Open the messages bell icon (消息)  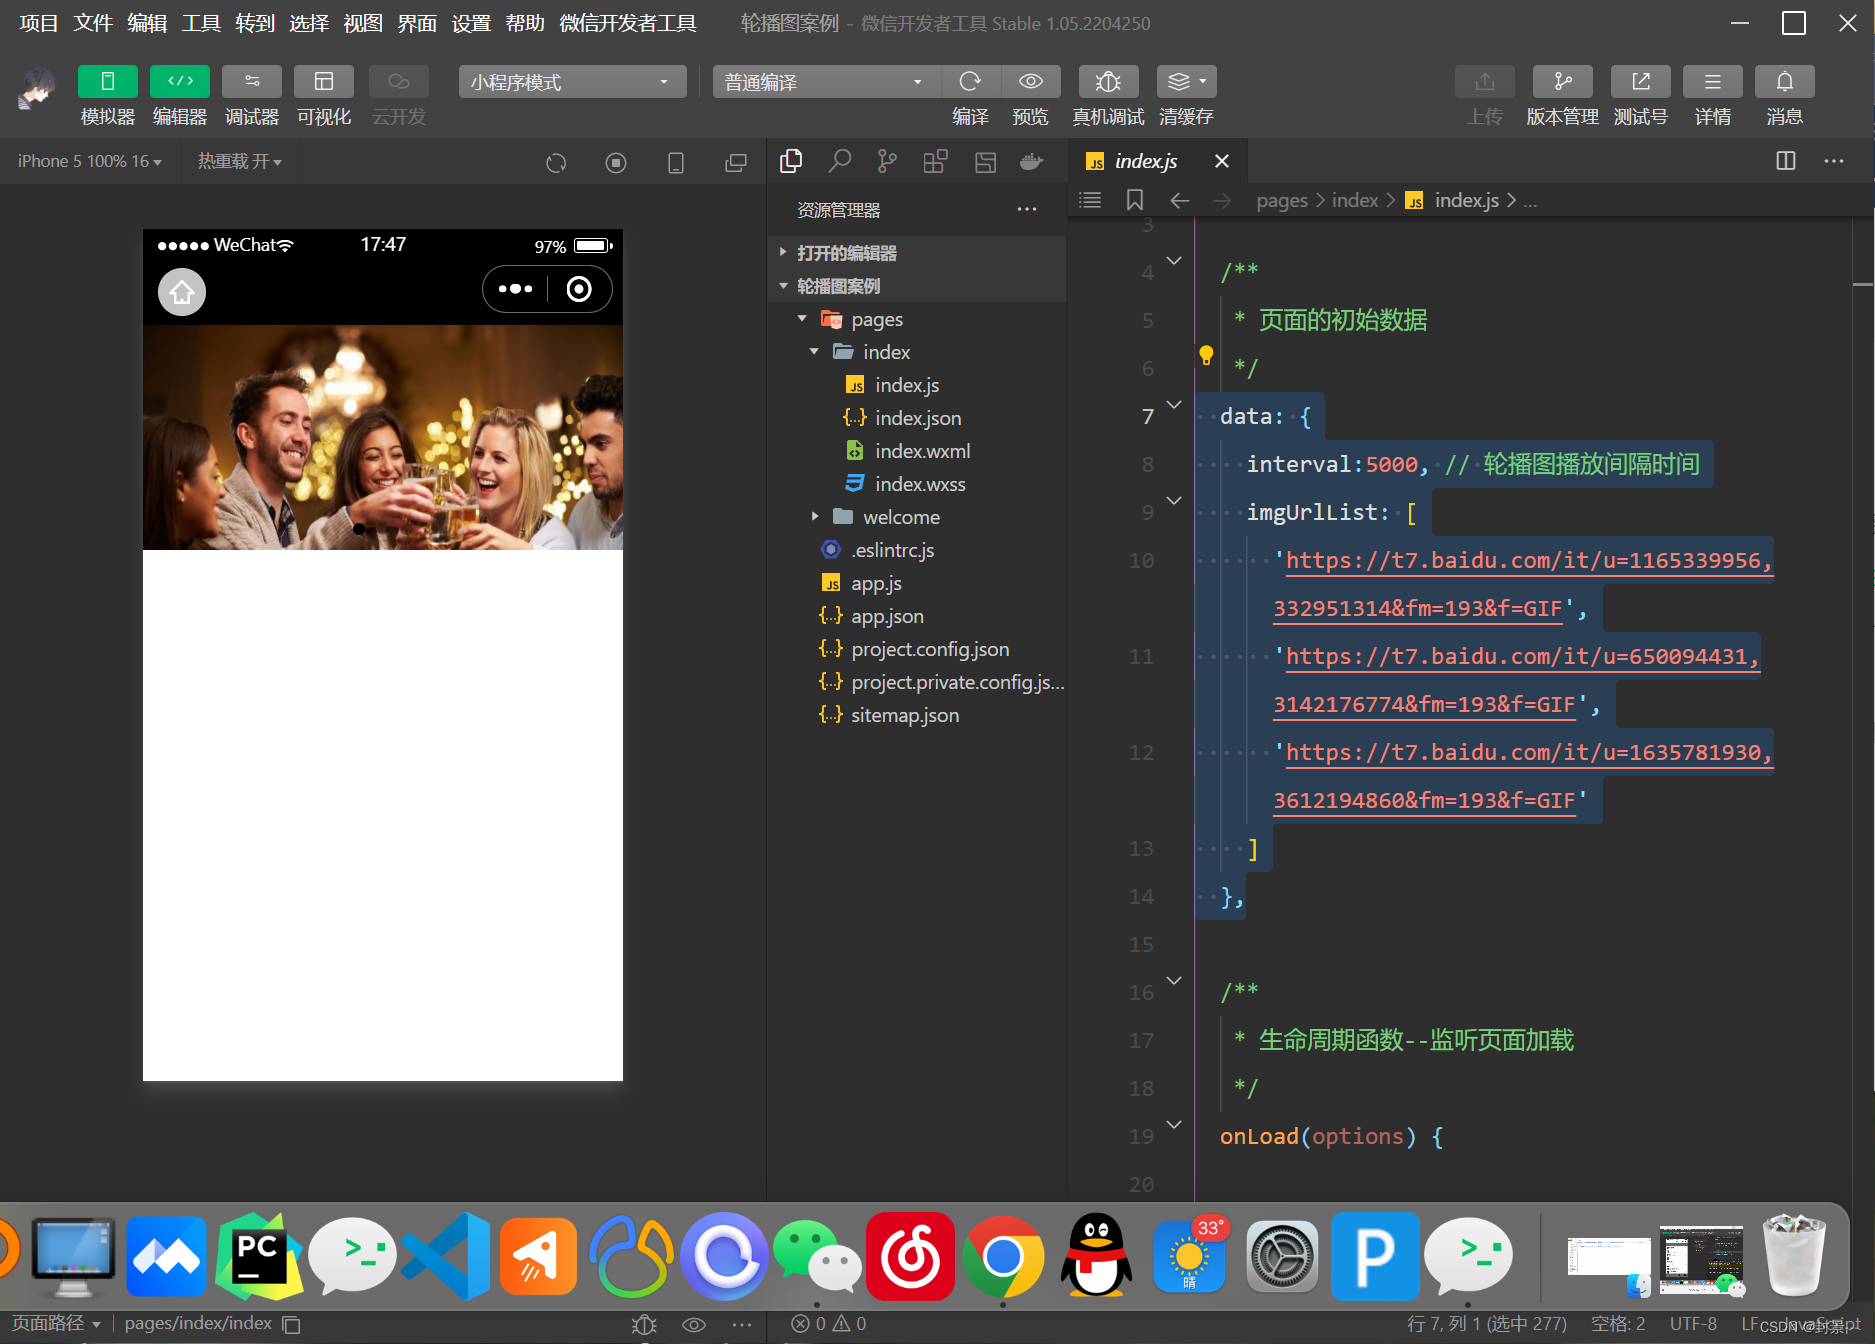click(x=1785, y=82)
